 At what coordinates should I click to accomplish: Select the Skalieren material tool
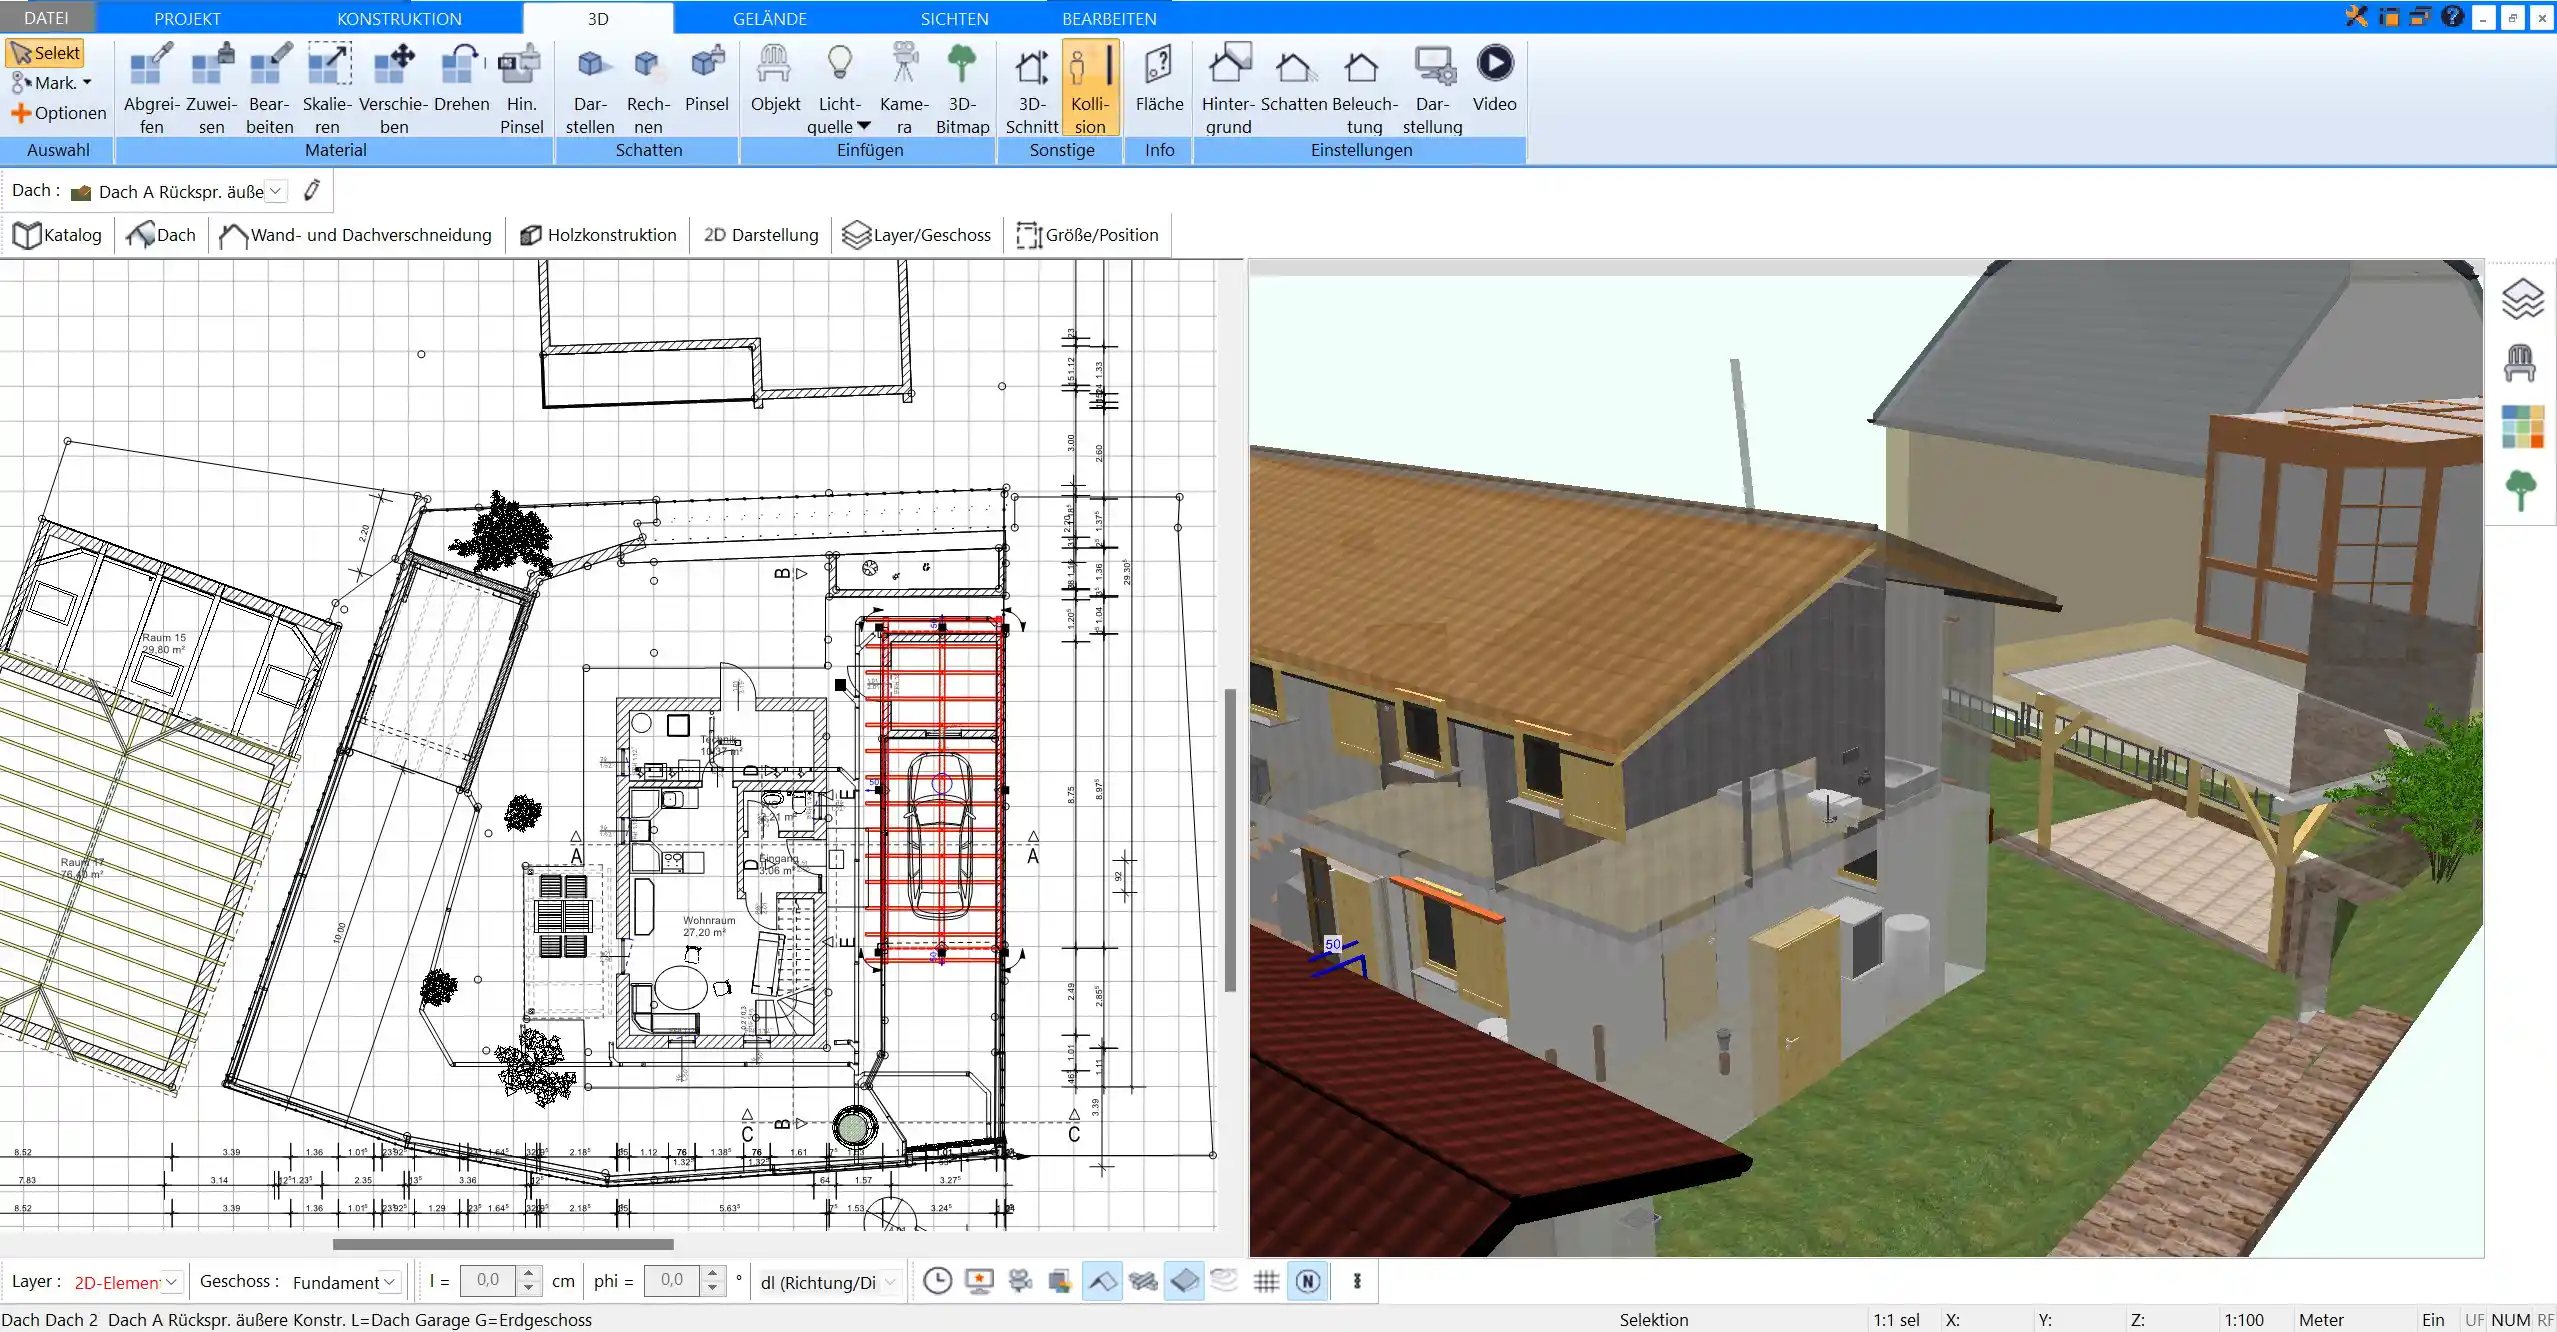click(327, 88)
